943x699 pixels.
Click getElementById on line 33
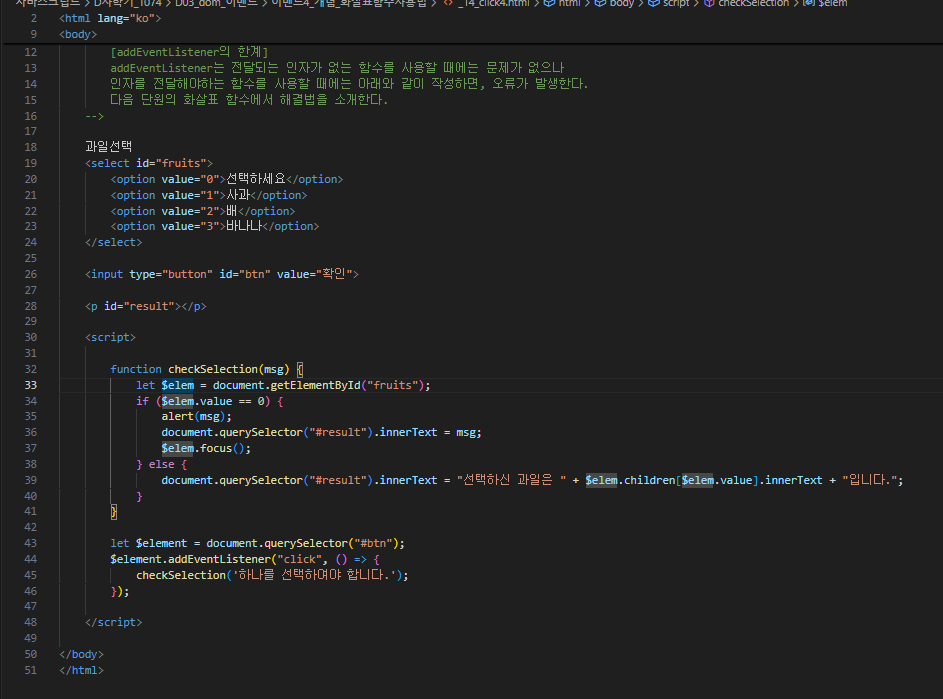click(x=315, y=385)
